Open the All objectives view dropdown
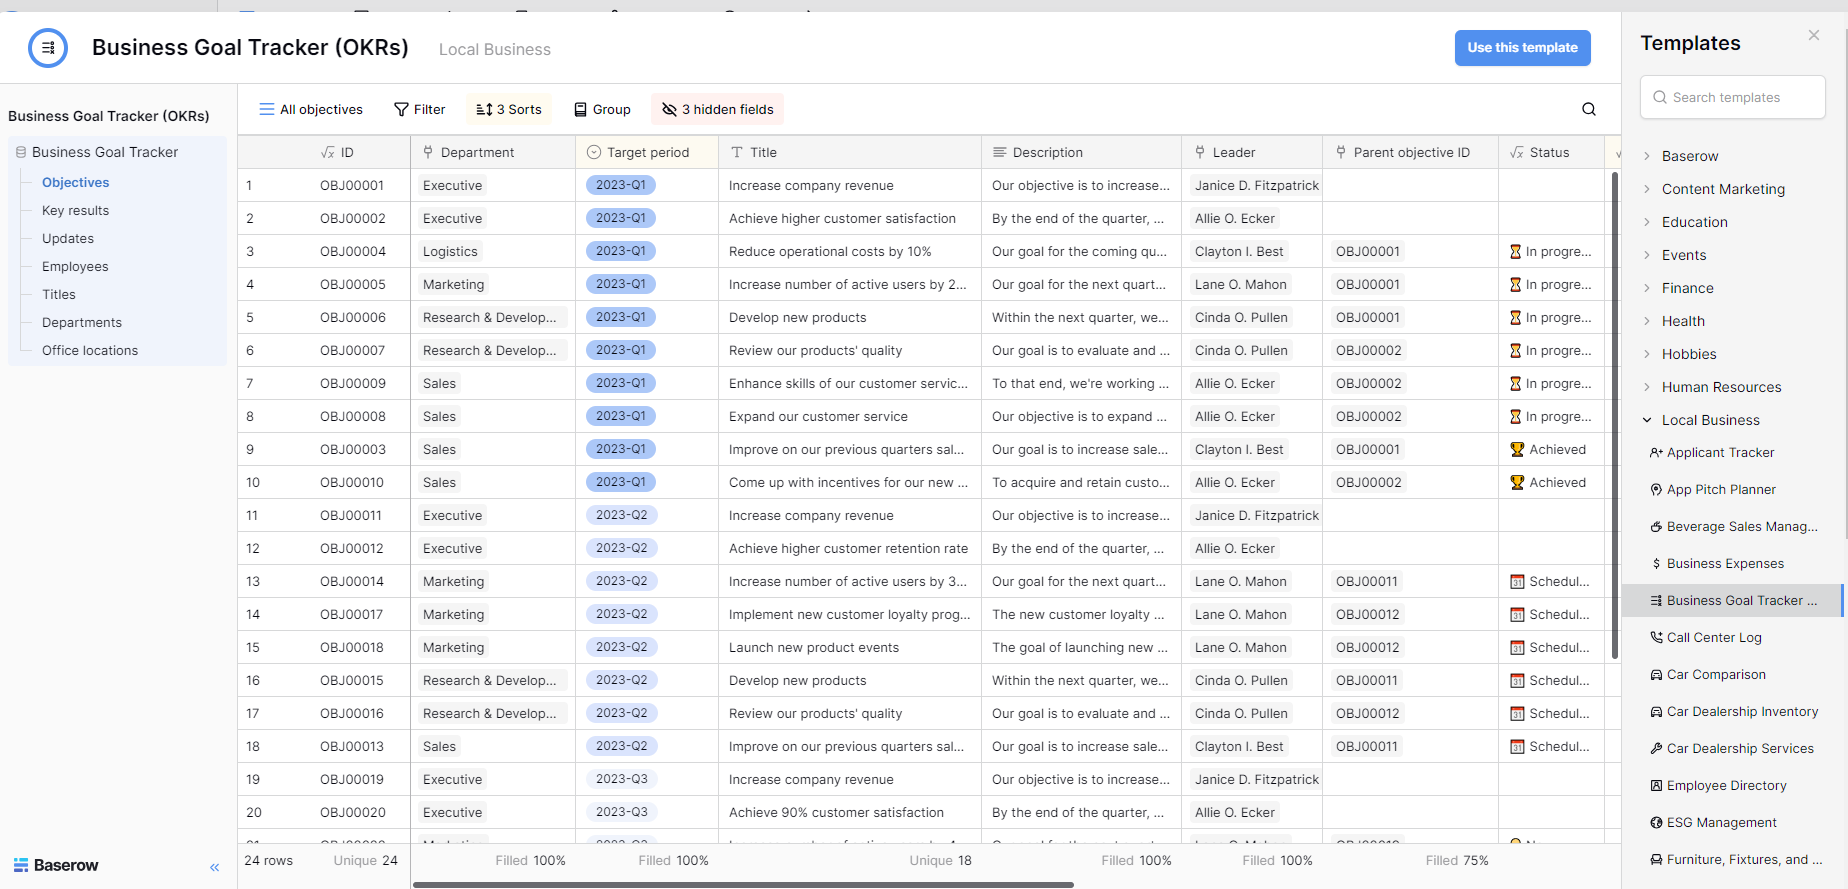1848x889 pixels. pyautogui.click(x=310, y=109)
